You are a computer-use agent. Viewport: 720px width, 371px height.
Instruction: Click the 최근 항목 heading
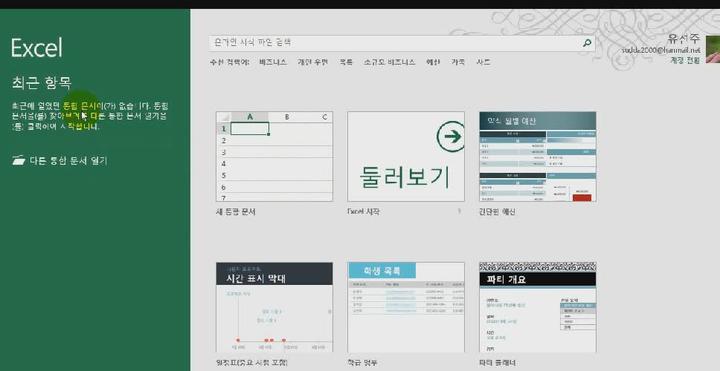[42, 83]
